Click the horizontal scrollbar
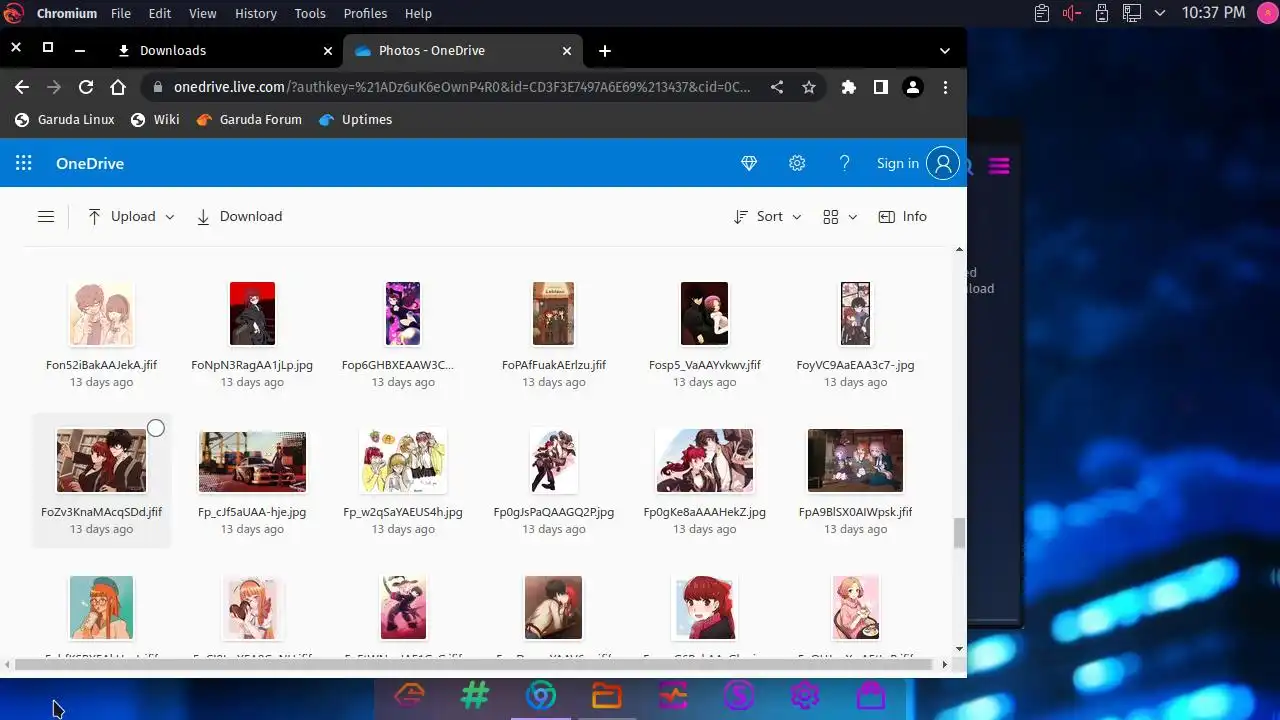Viewport: 1280px width, 720px height. pyautogui.click(x=476, y=663)
